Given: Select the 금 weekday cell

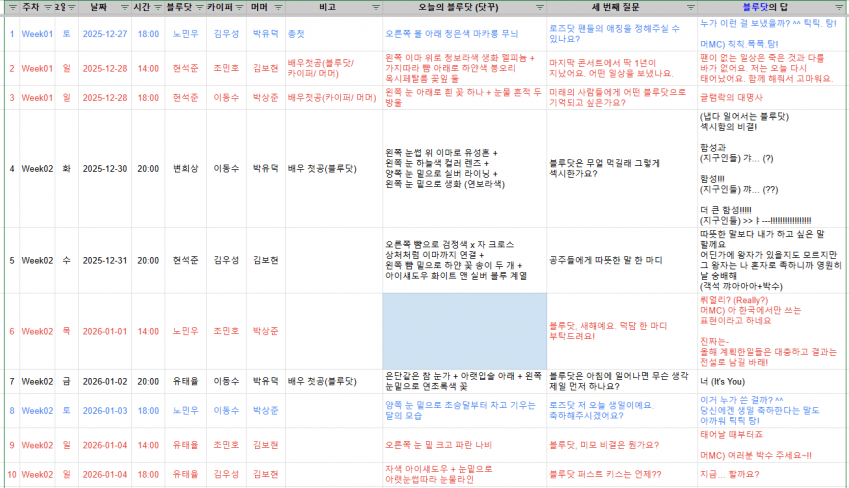Looking at the screenshot, I should 67,382.
